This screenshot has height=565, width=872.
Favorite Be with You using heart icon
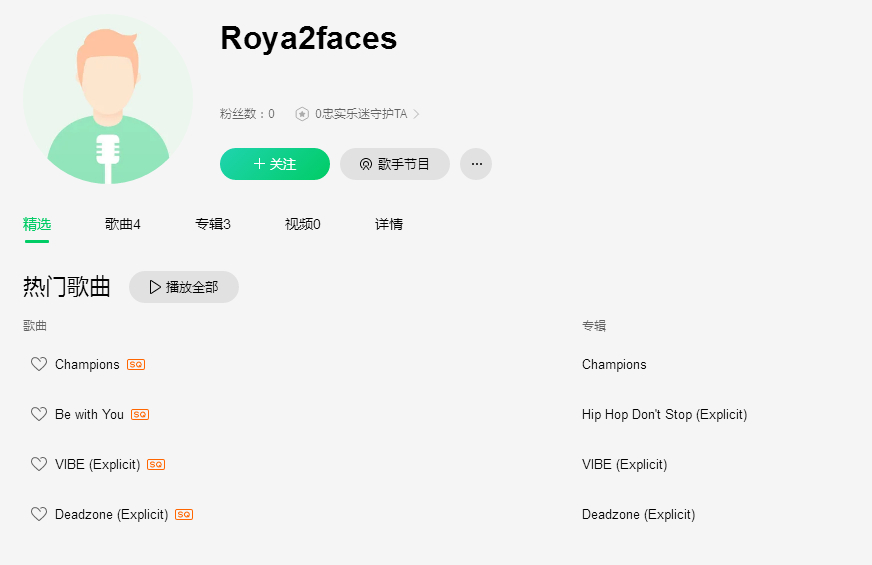[39, 414]
